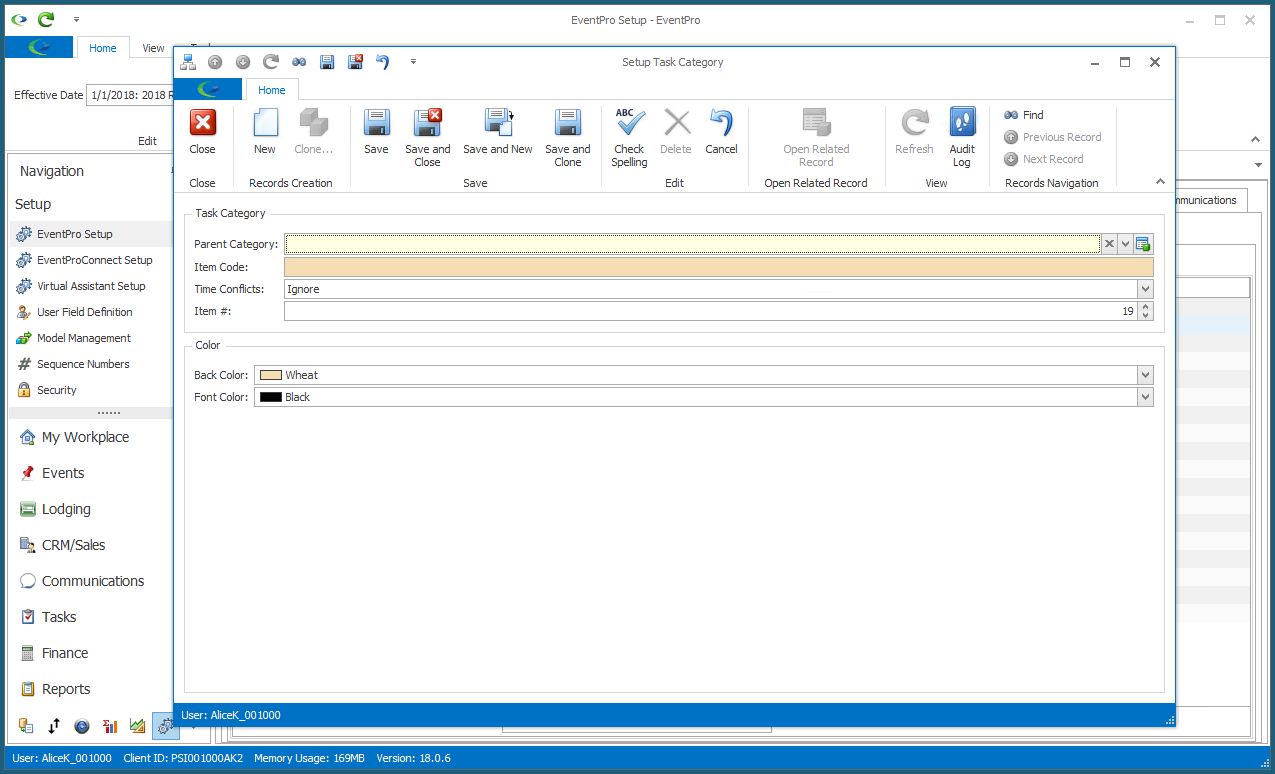The width and height of the screenshot is (1275, 774).
Task: Increase Item # with the up spinner
Action: pos(1146,307)
